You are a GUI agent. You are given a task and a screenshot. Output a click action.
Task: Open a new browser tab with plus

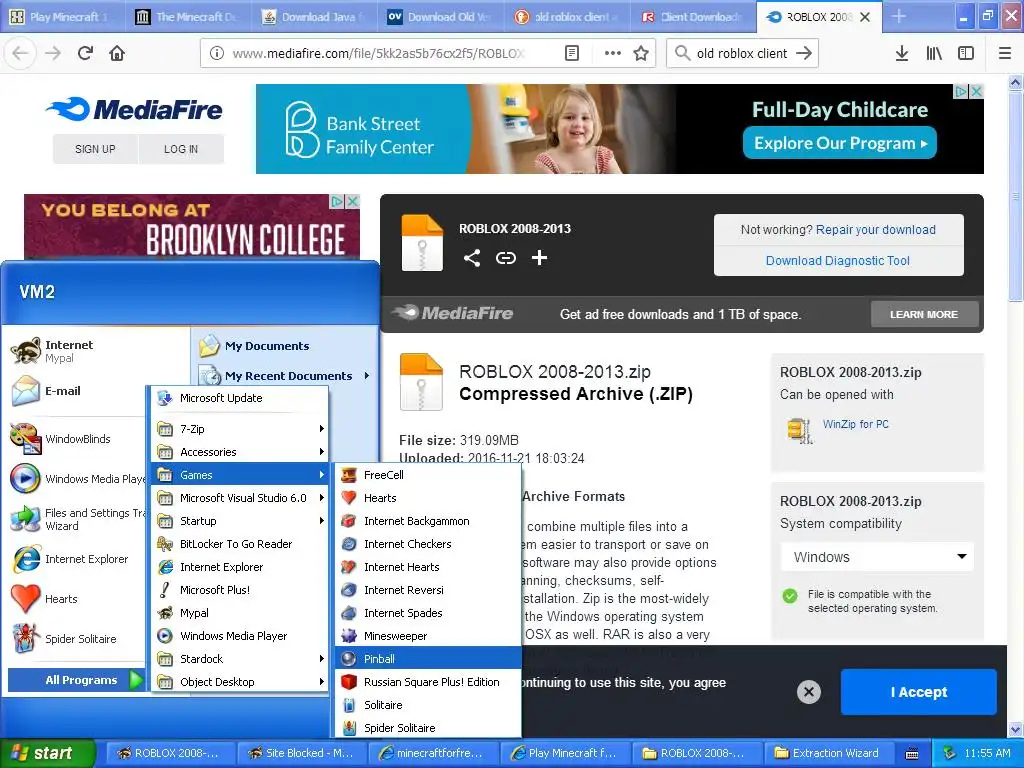(x=899, y=16)
